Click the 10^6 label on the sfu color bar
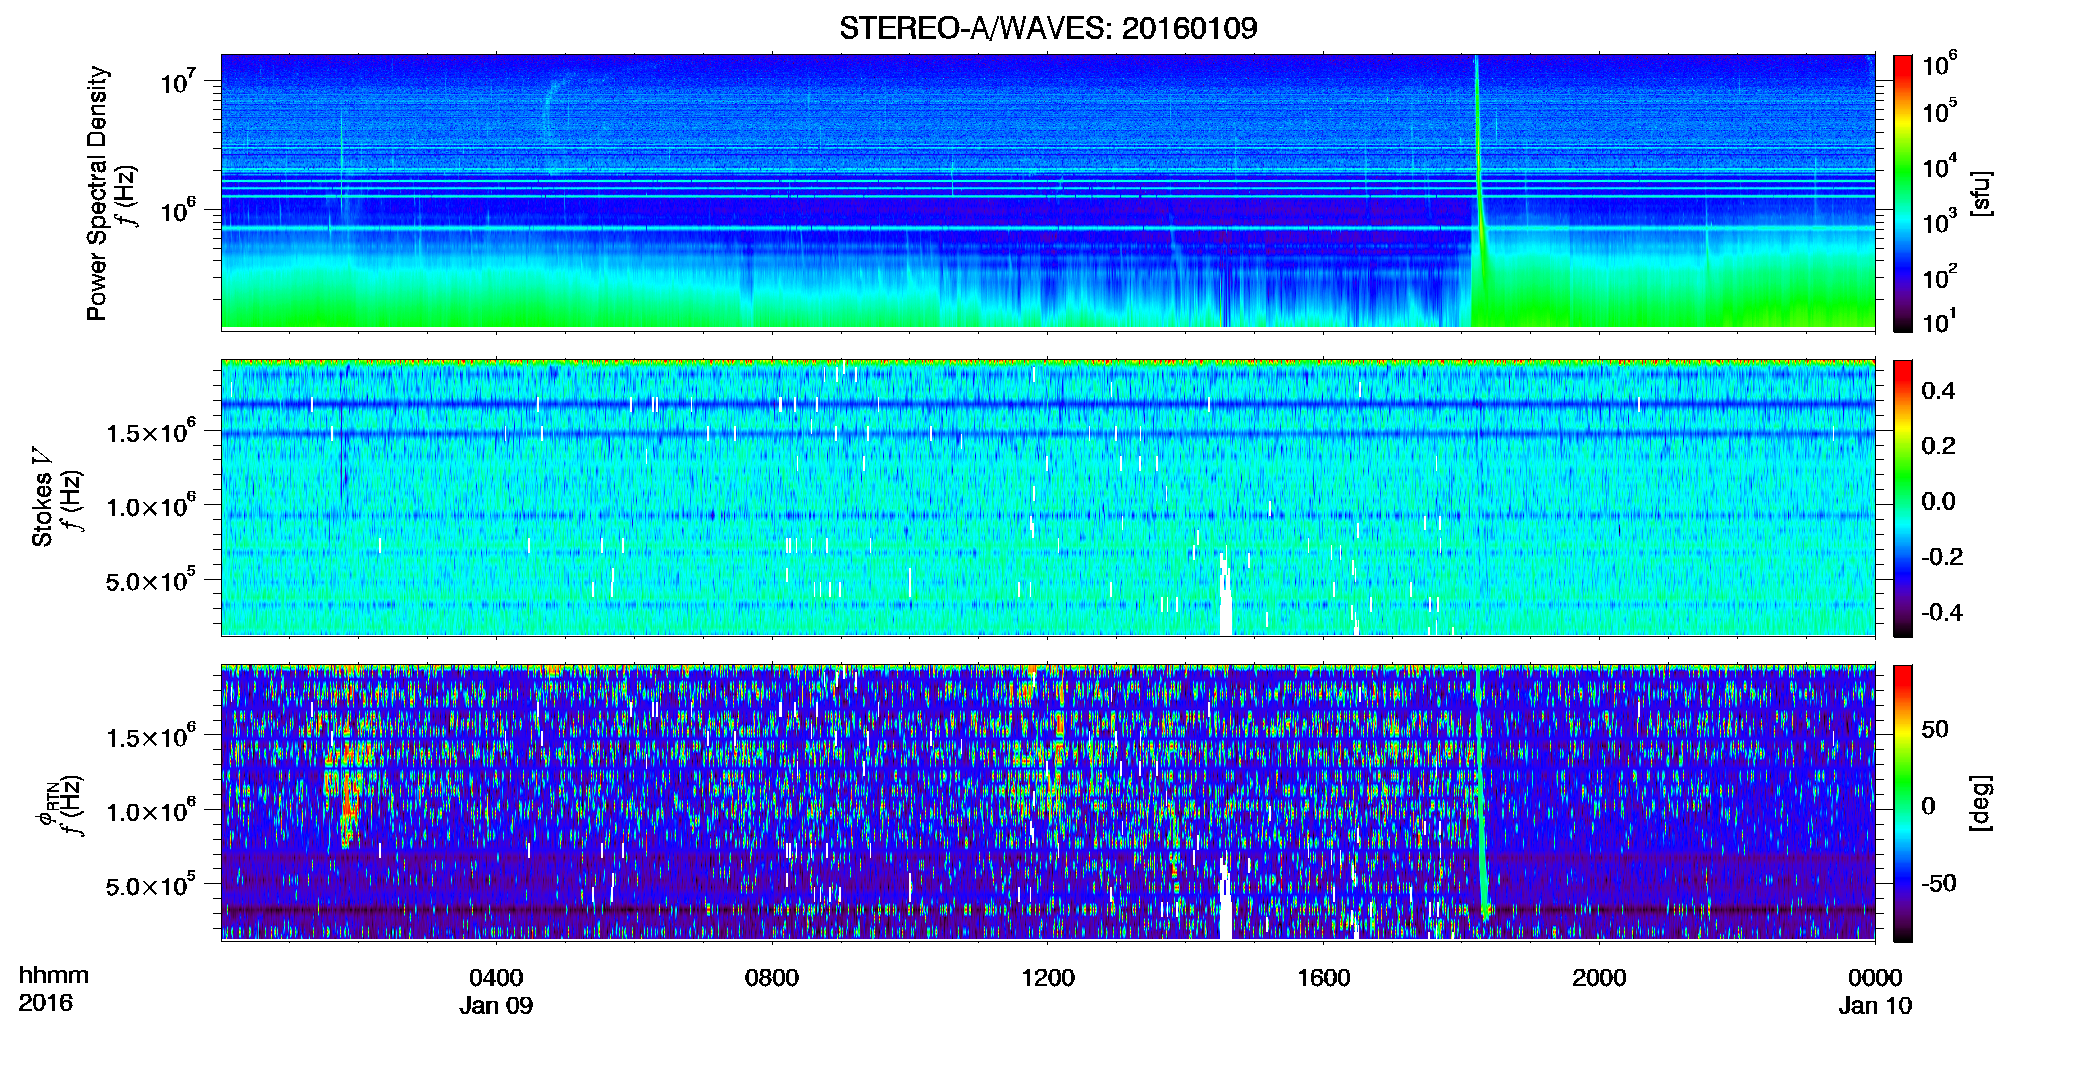 point(1940,65)
